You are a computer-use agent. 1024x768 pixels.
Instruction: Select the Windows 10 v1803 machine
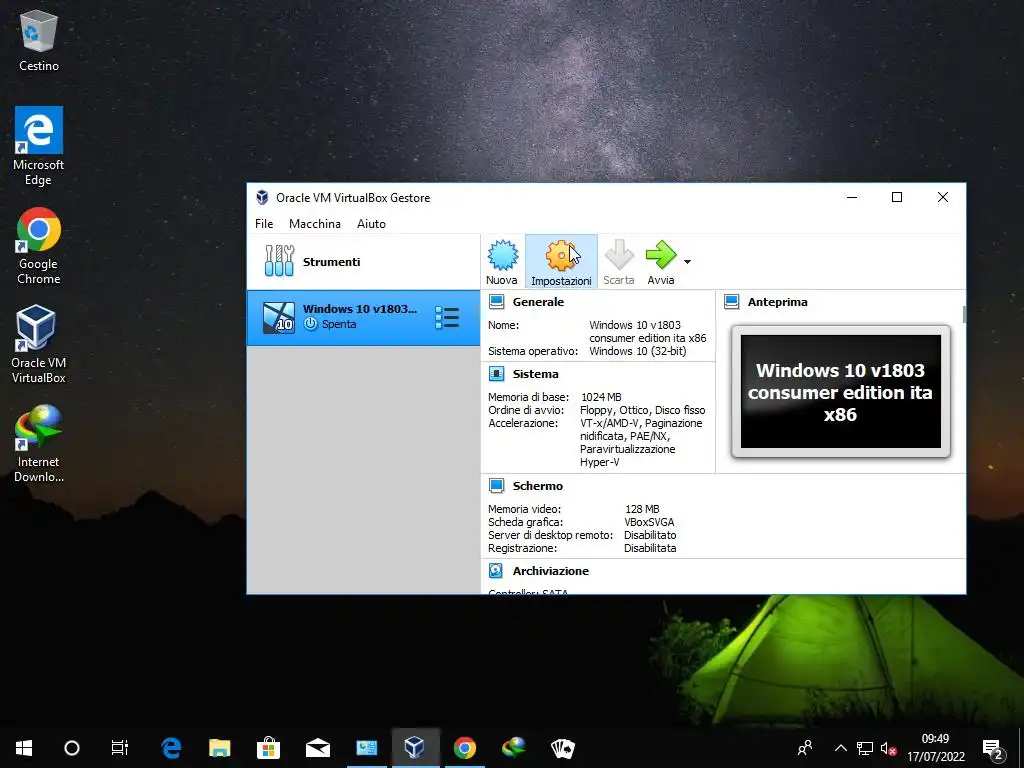point(363,317)
